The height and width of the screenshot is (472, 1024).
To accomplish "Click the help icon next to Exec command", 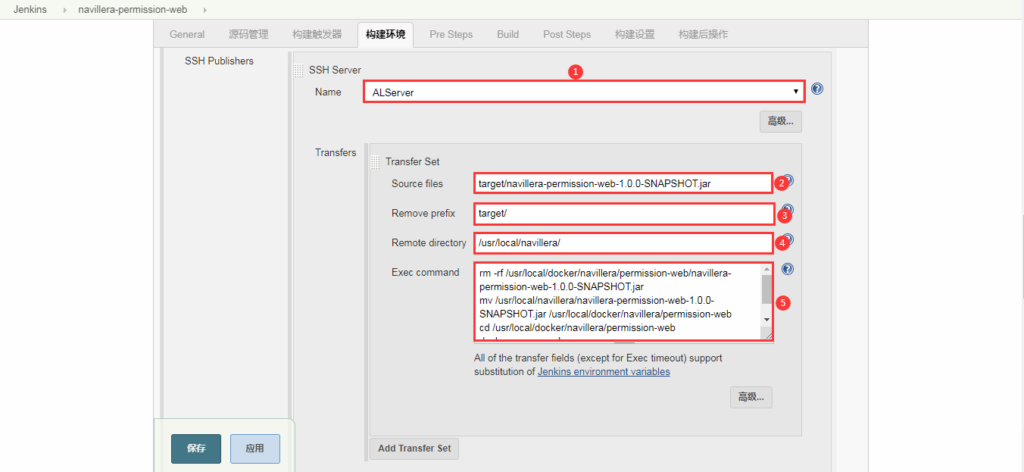I will (x=789, y=270).
